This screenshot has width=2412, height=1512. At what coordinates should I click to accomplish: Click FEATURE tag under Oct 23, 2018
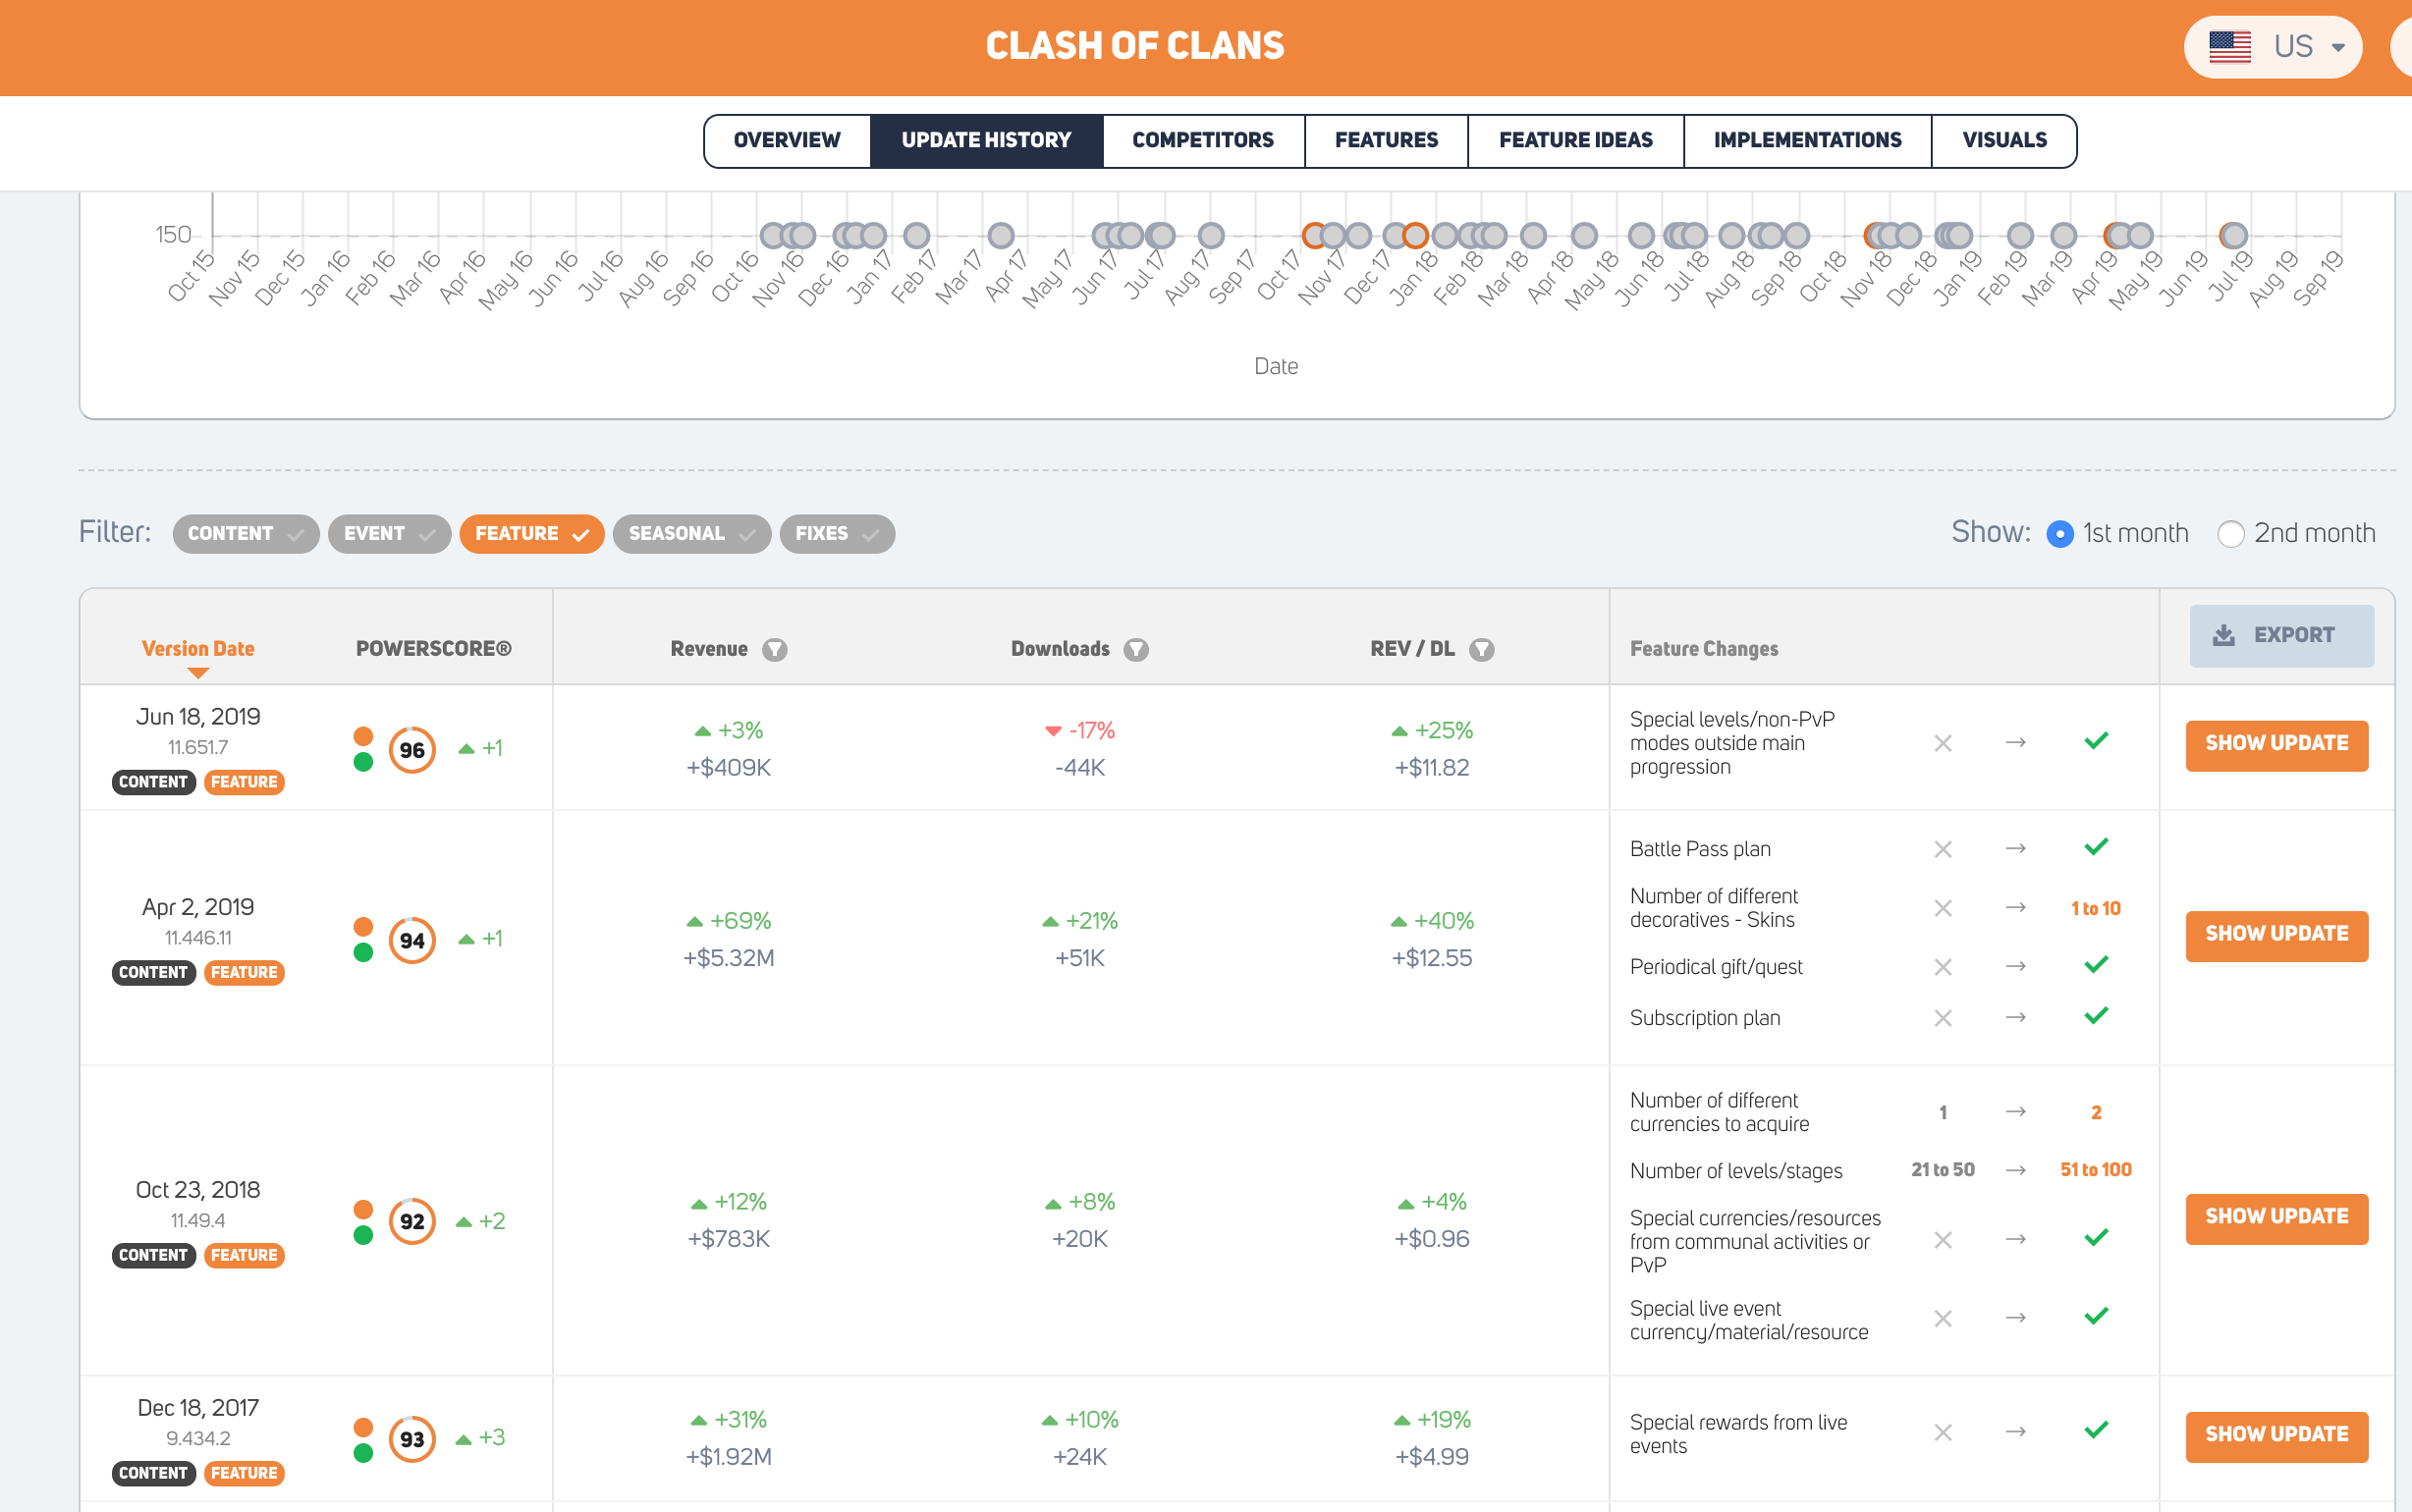click(244, 1256)
